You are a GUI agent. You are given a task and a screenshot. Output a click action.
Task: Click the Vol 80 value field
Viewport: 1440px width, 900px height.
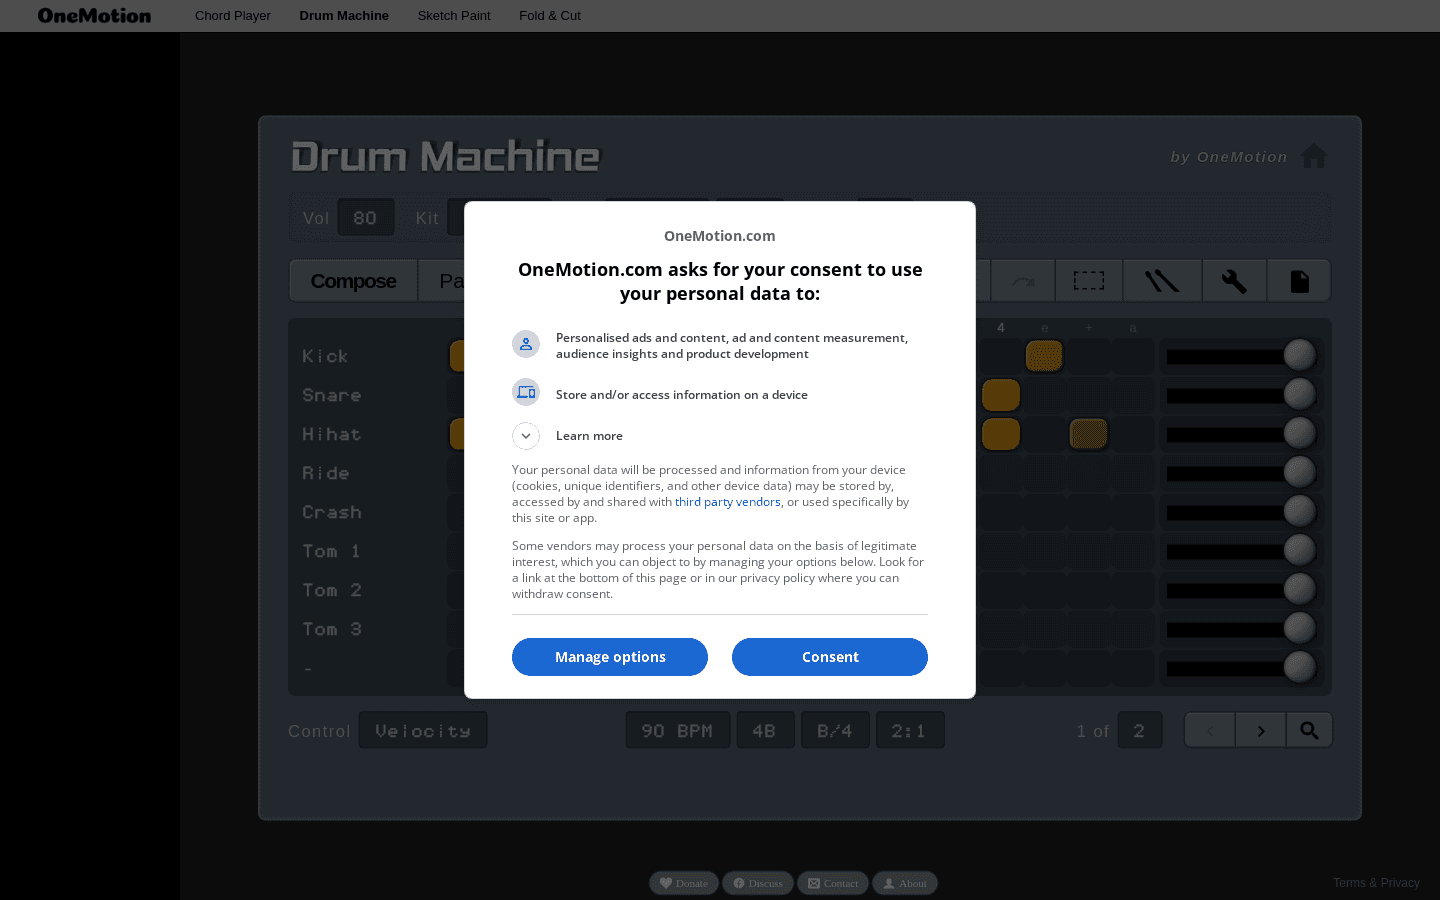tap(365, 218)
